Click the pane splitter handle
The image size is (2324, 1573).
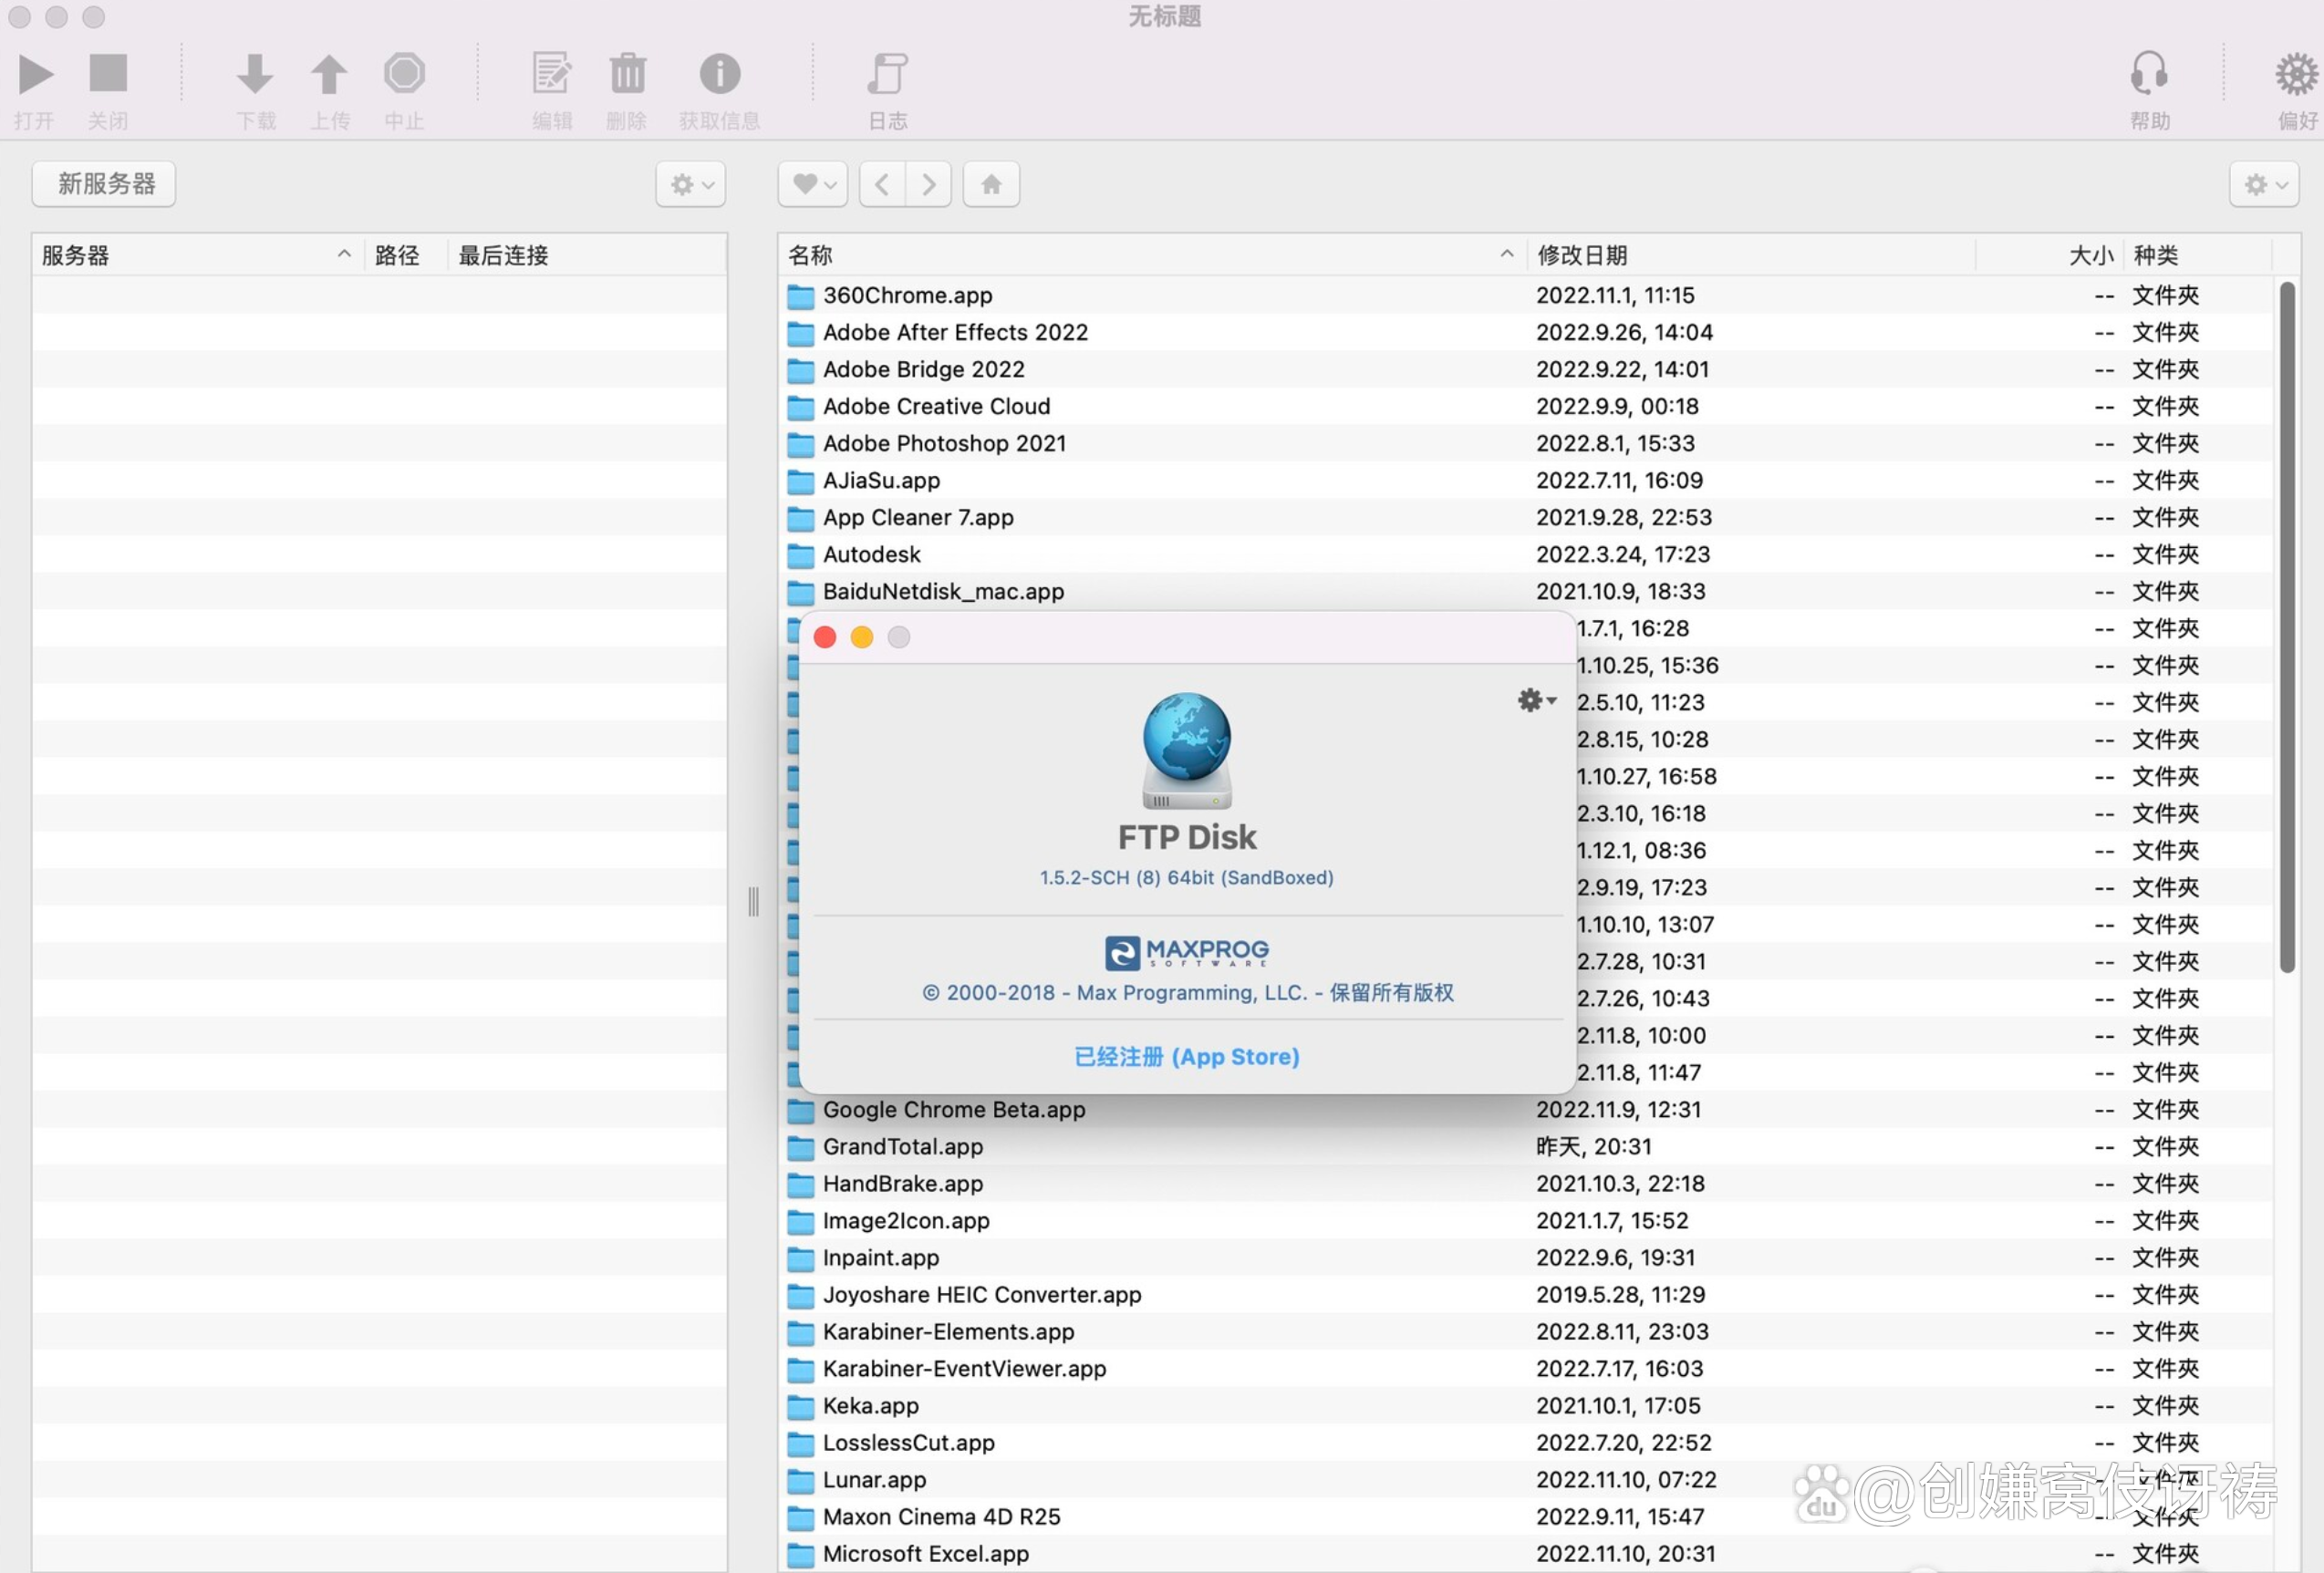click(753, 901)
